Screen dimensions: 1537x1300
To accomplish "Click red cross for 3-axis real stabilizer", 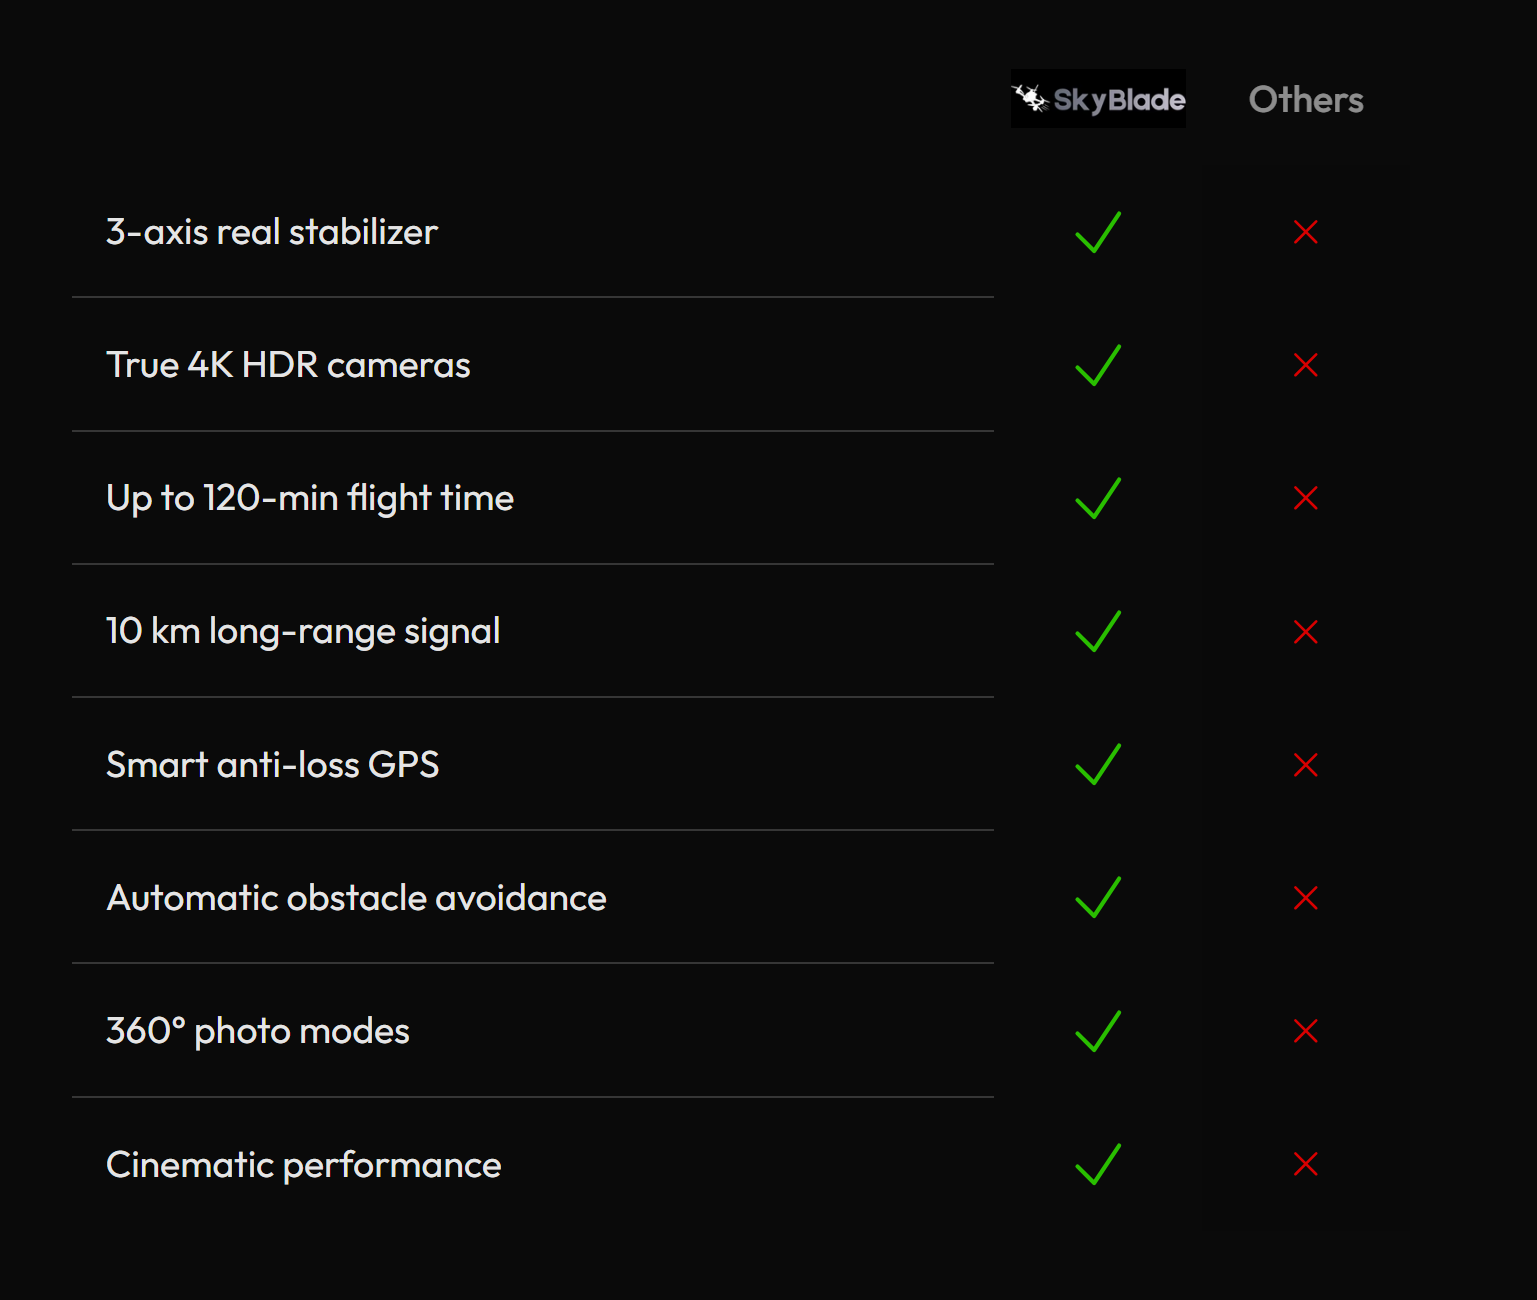I will 1306,232.
